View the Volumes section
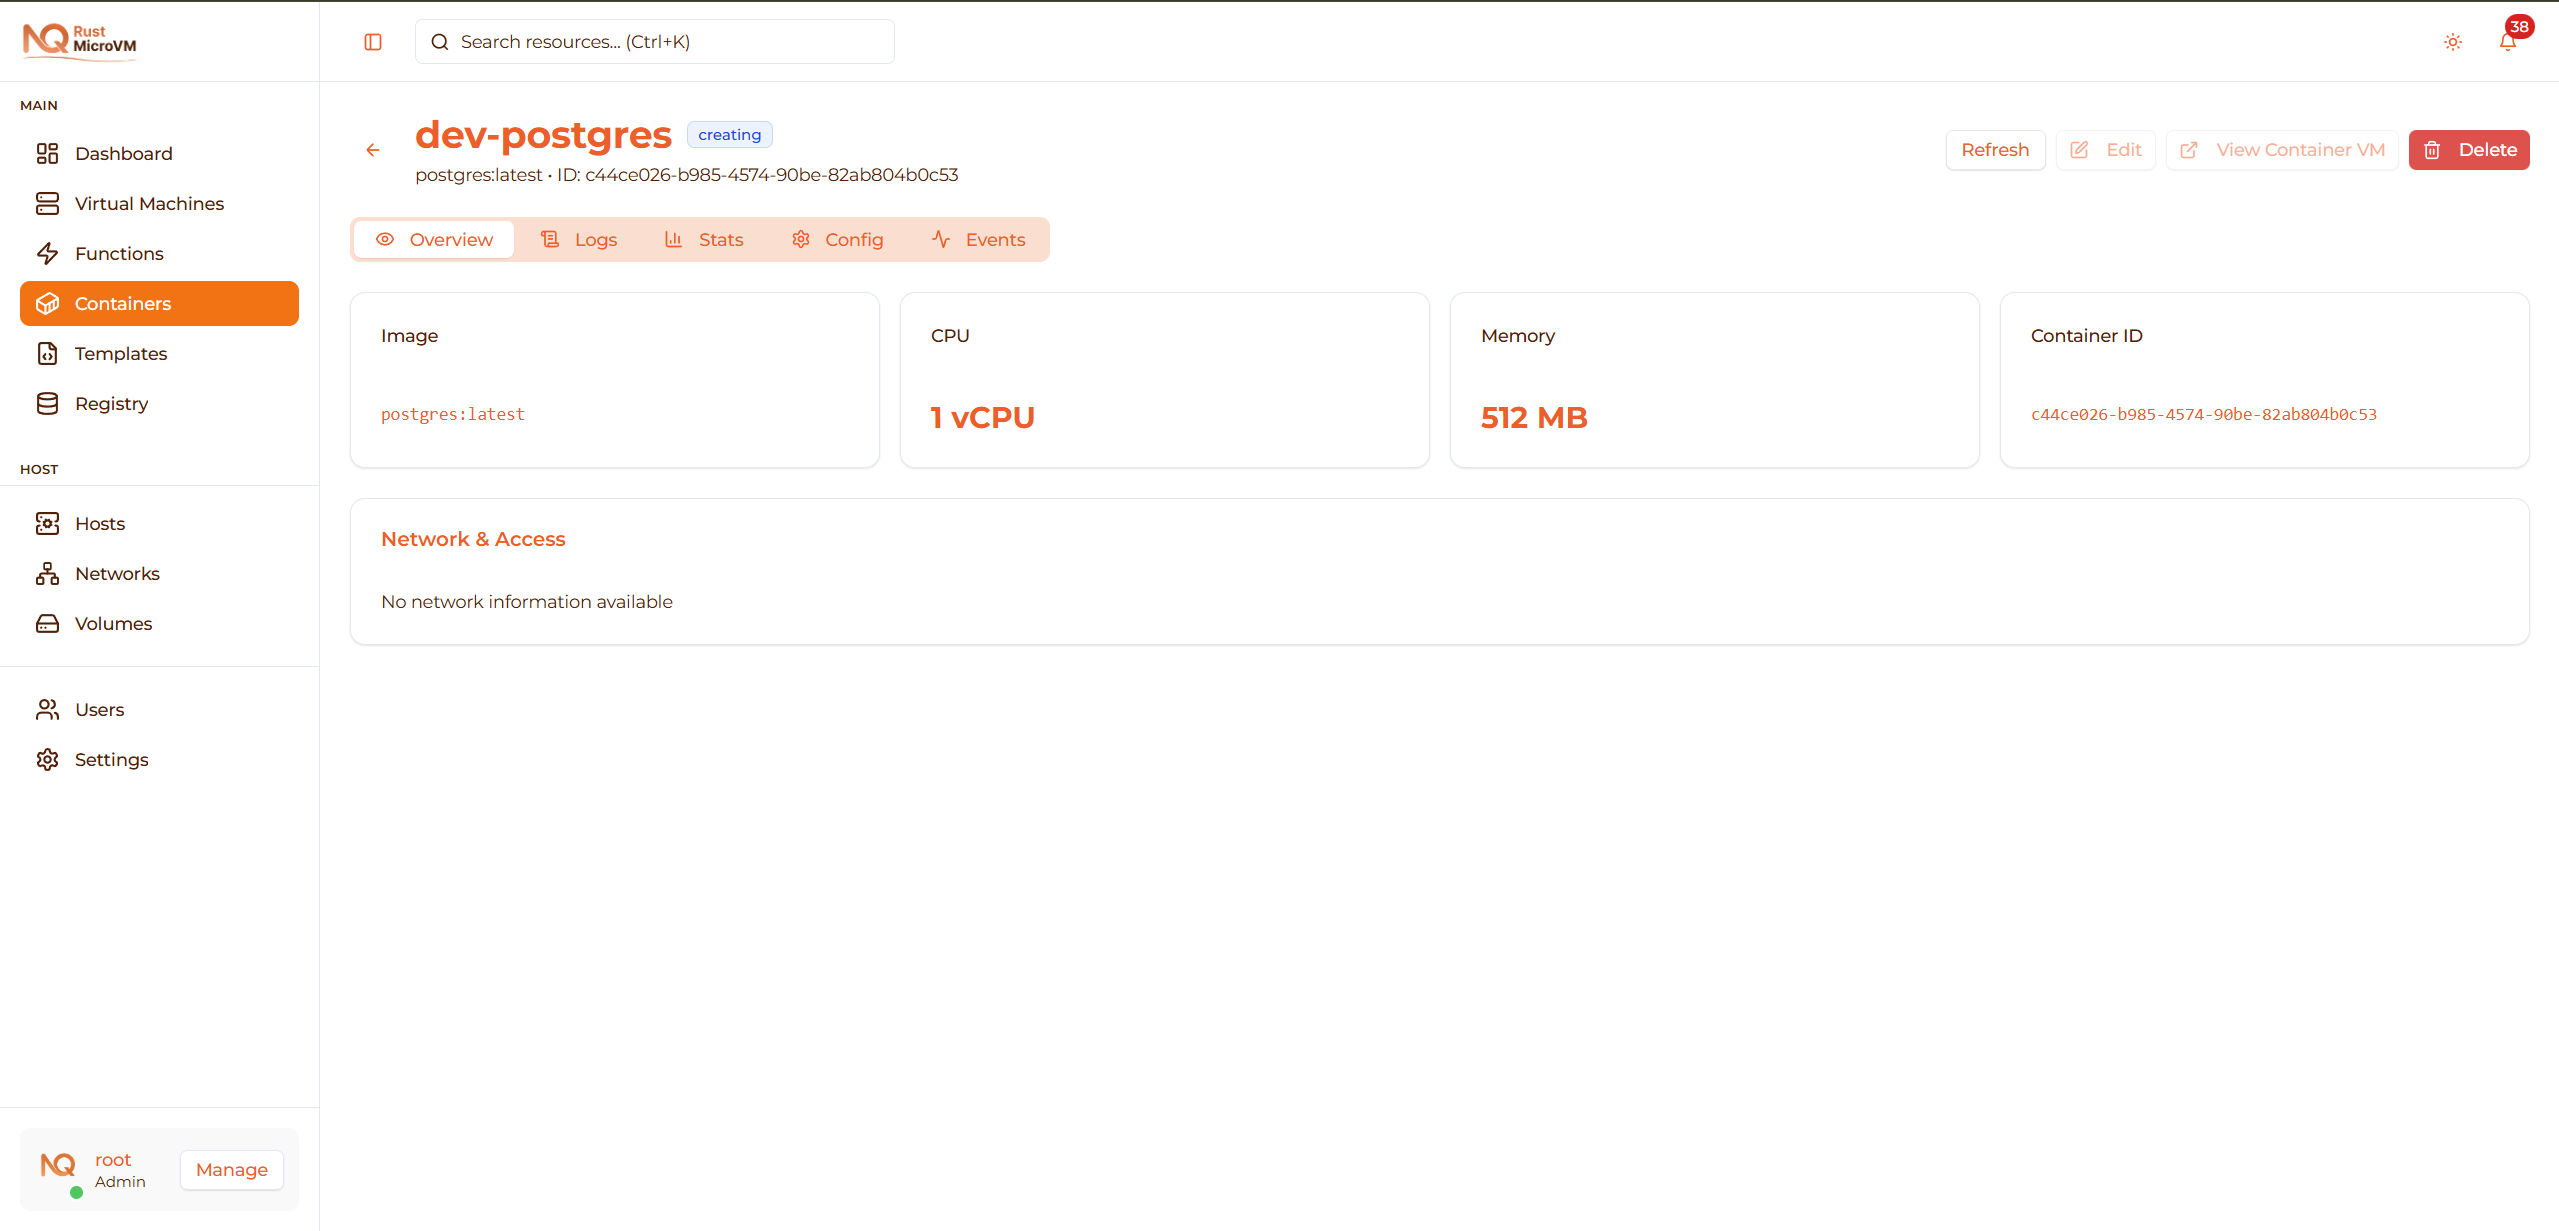 coord(112,623)
